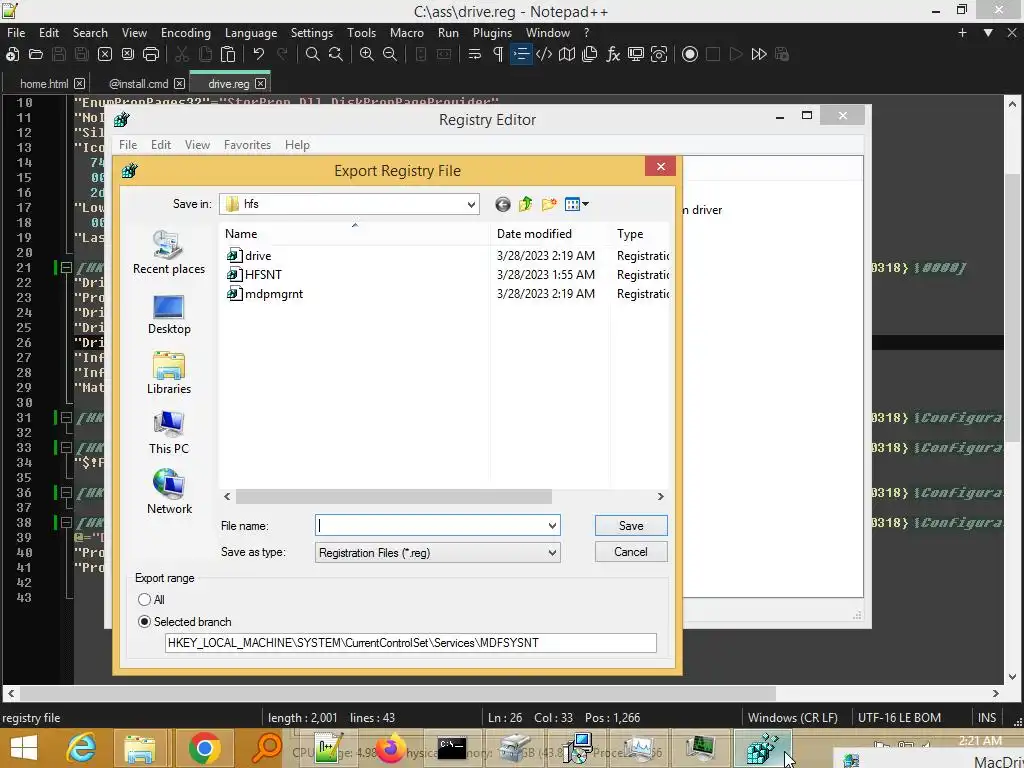Sort files by the Name column header
Screen dimensions: 1024x768
point(355,234)
